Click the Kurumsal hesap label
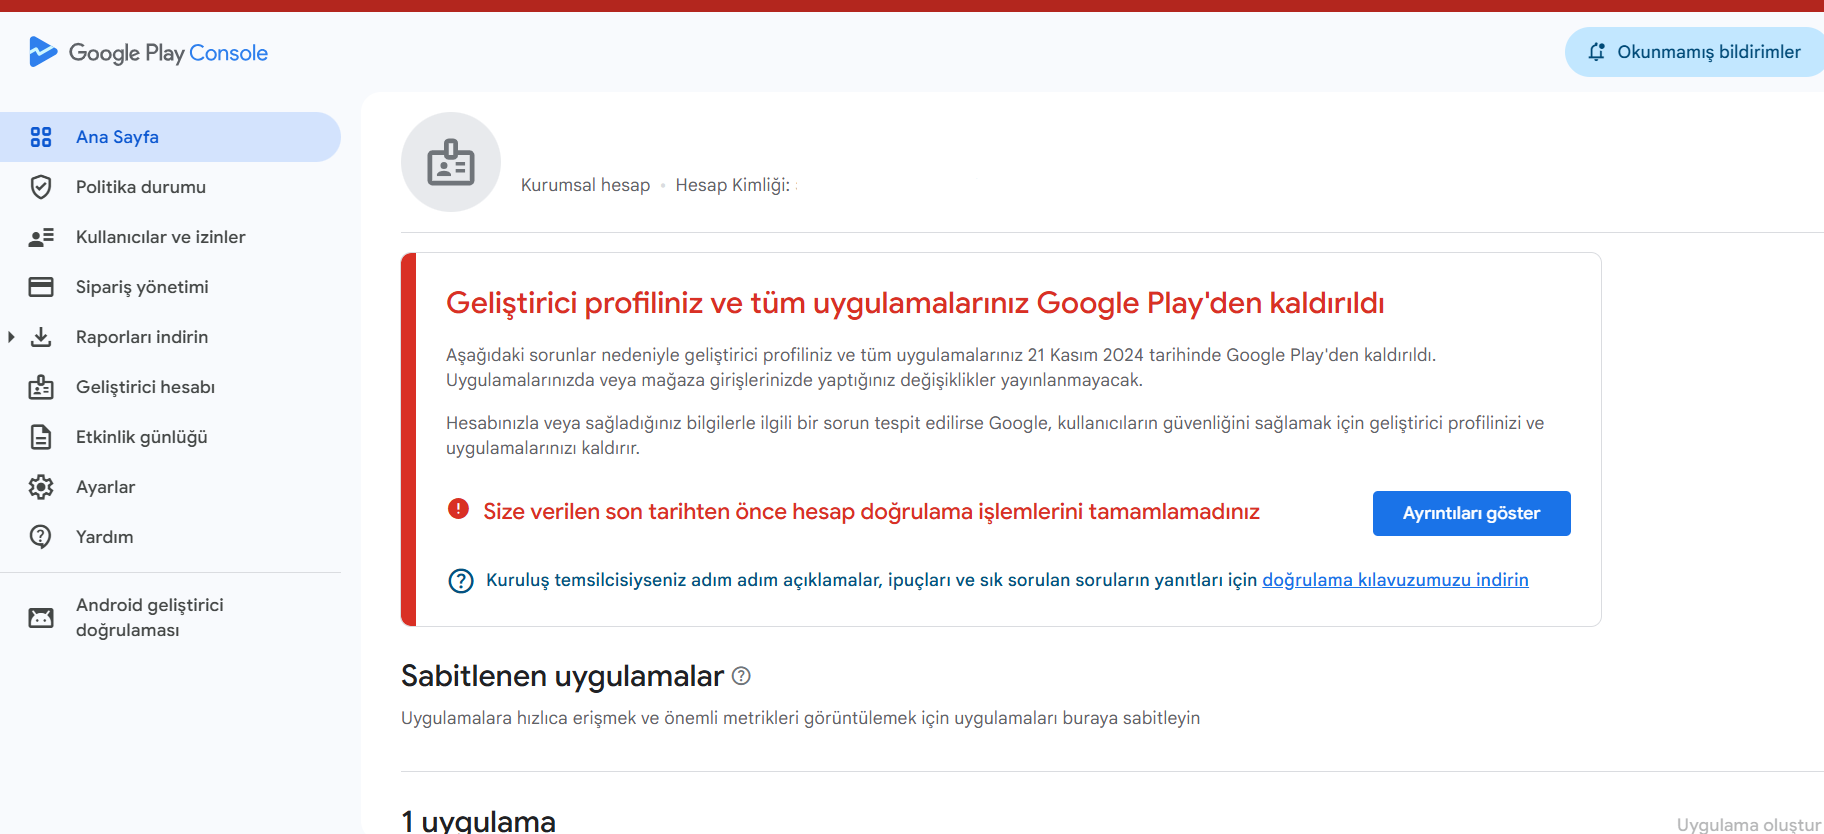Screen dimensions: 1824x834 click(585, 185)
